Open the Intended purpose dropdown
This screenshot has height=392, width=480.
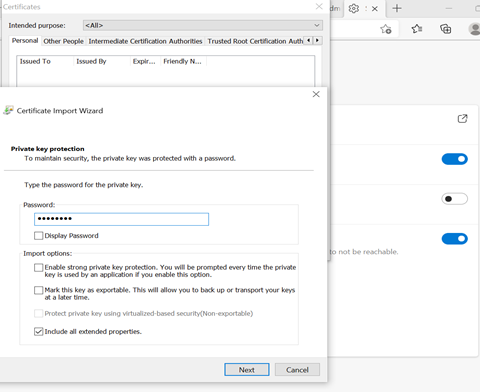(202, 25)
